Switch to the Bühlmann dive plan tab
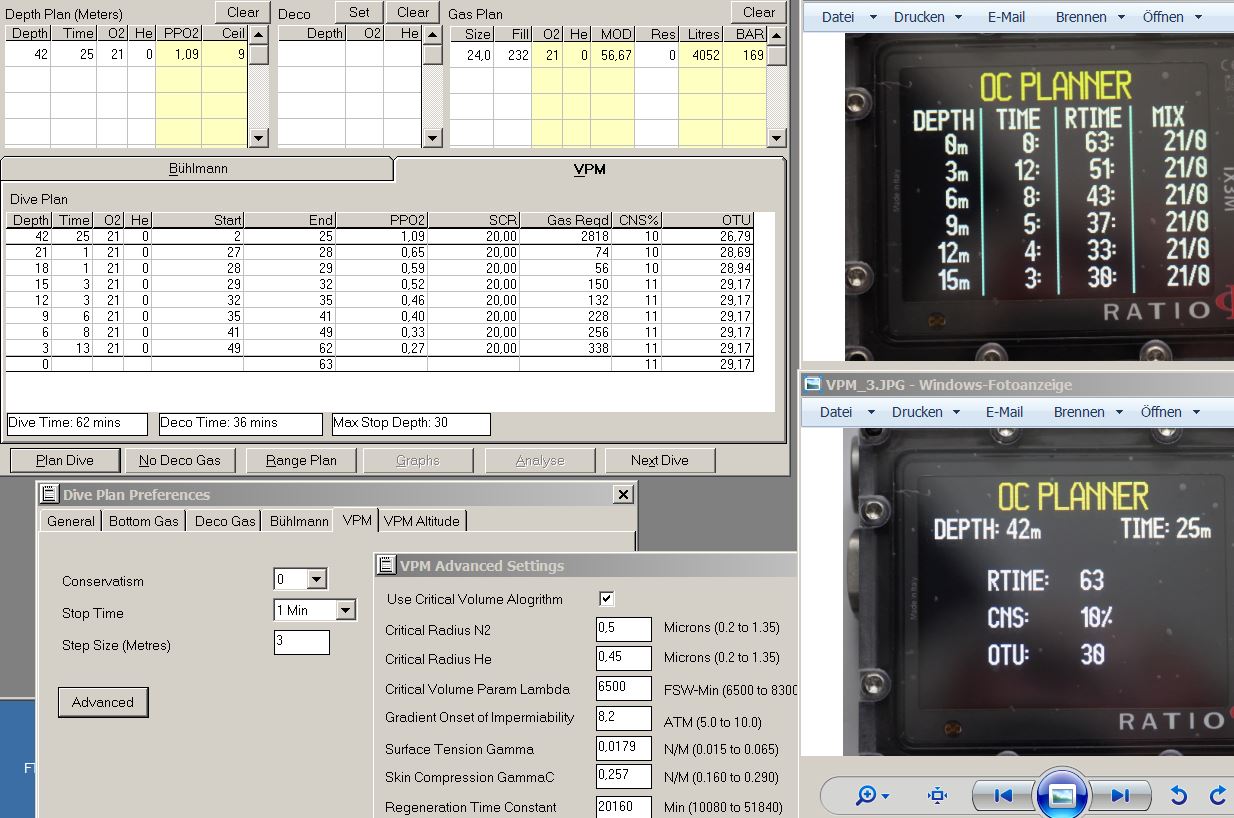Viewport: 1234px width, 818px height. (197, 169)
